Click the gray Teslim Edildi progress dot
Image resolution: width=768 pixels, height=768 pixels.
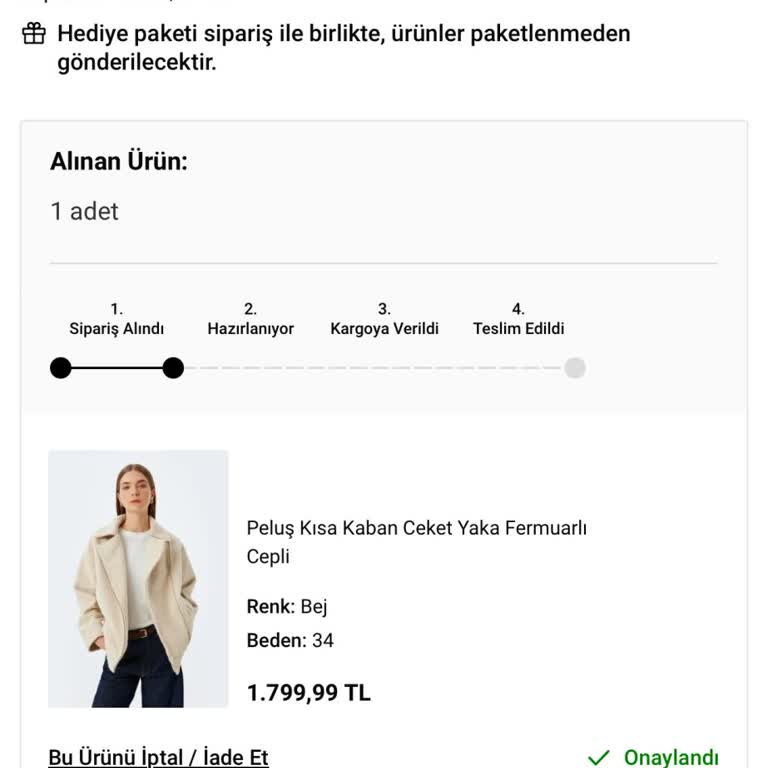pos(575,368)
